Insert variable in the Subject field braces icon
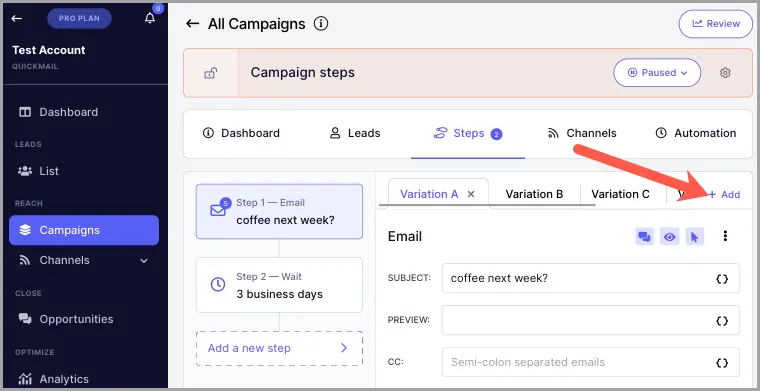The width and height of the screenshot is (760, 391). coord(722,279)
